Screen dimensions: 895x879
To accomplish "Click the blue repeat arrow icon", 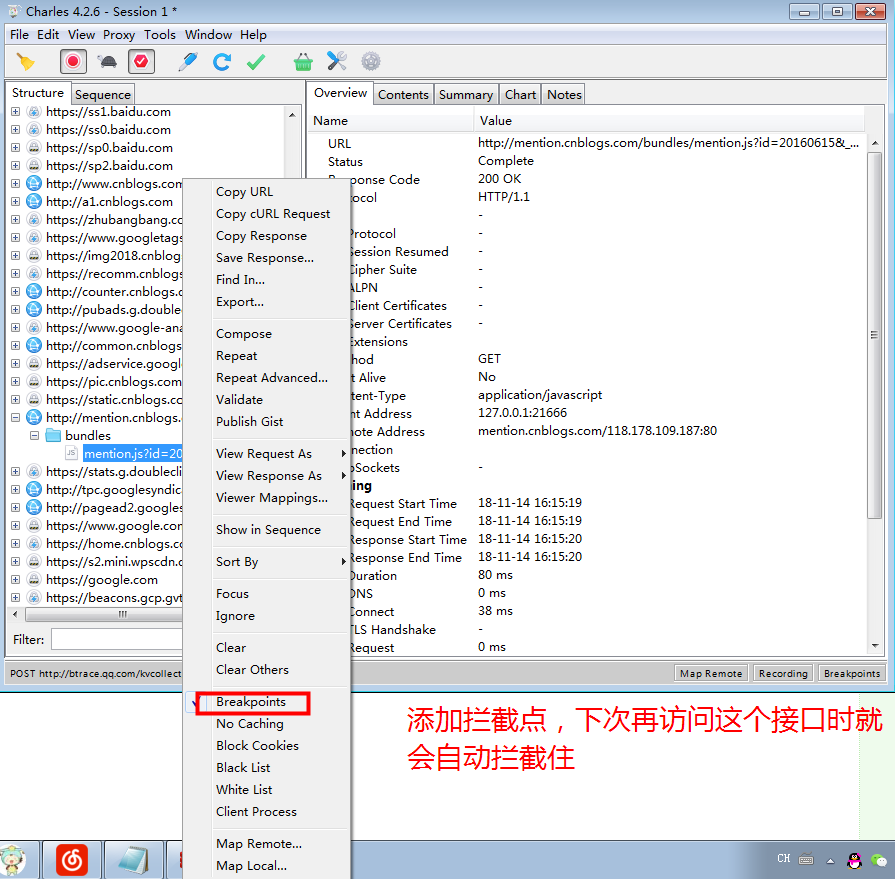I will click(221, 61).
